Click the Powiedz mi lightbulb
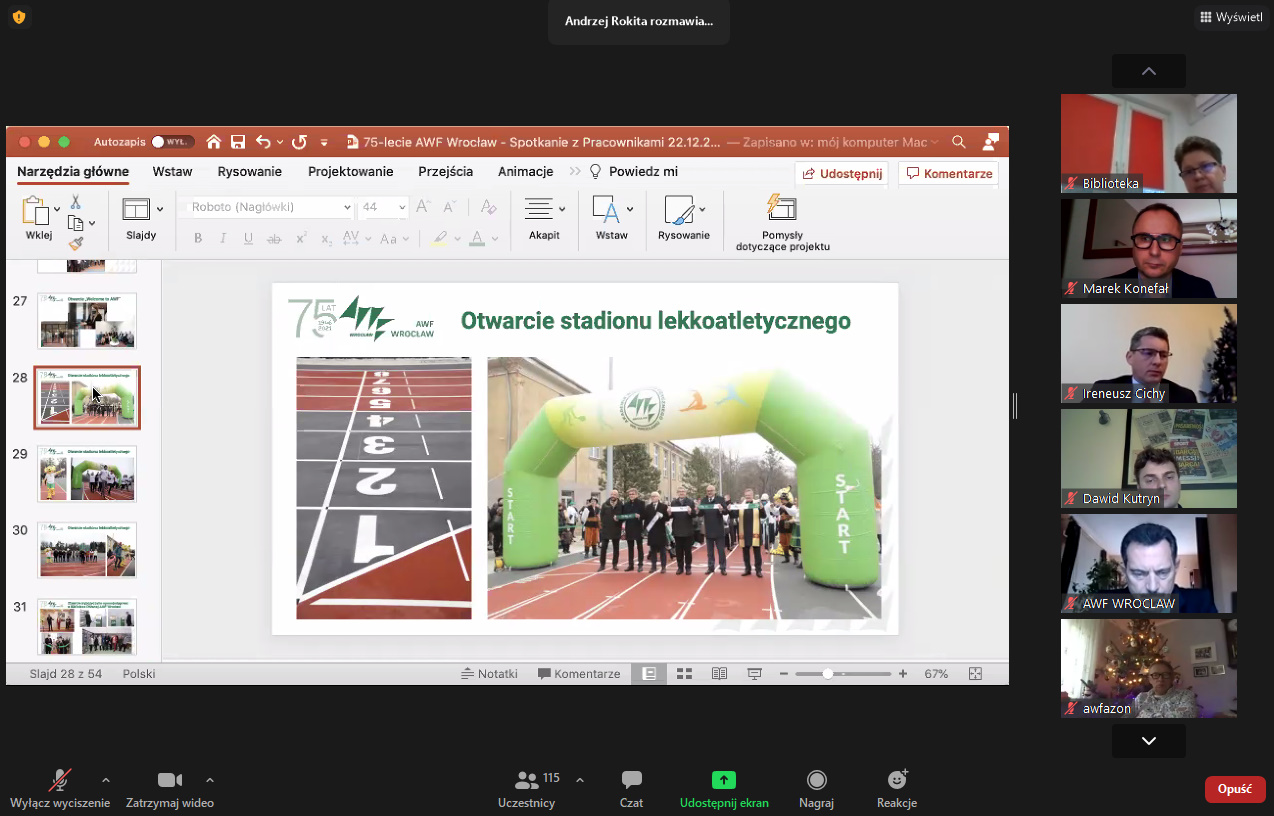1274x816 pixels. pyautogui.click(x=596, y=172)
